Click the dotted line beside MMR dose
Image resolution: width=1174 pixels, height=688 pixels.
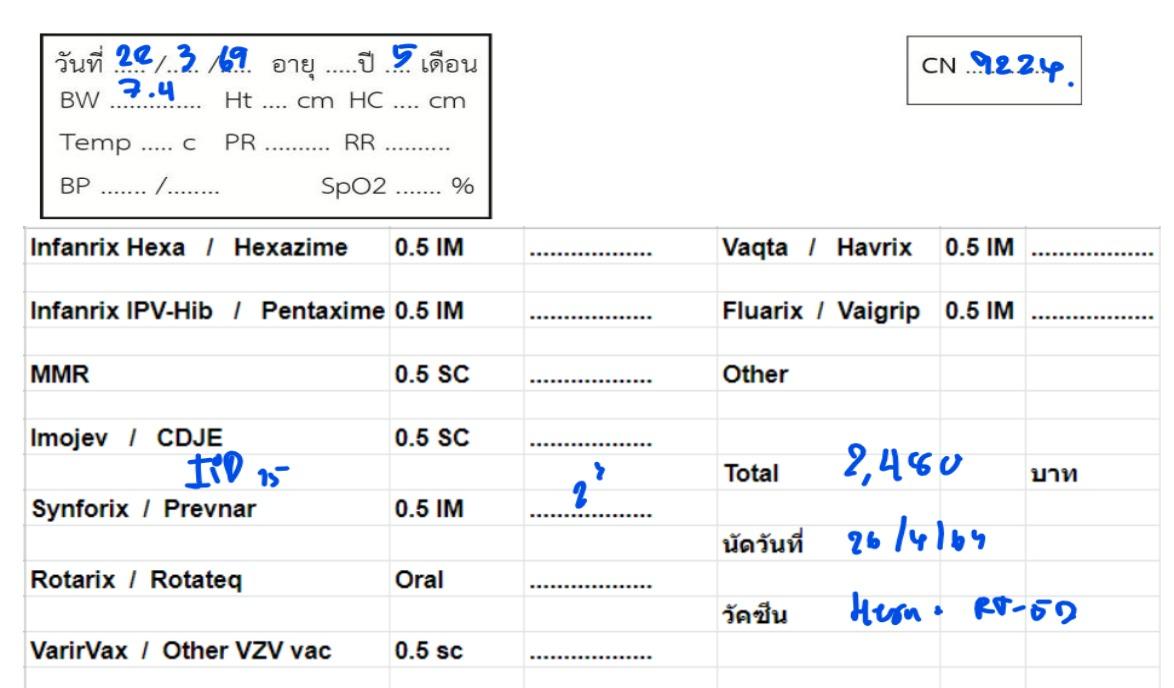(590, 376)
